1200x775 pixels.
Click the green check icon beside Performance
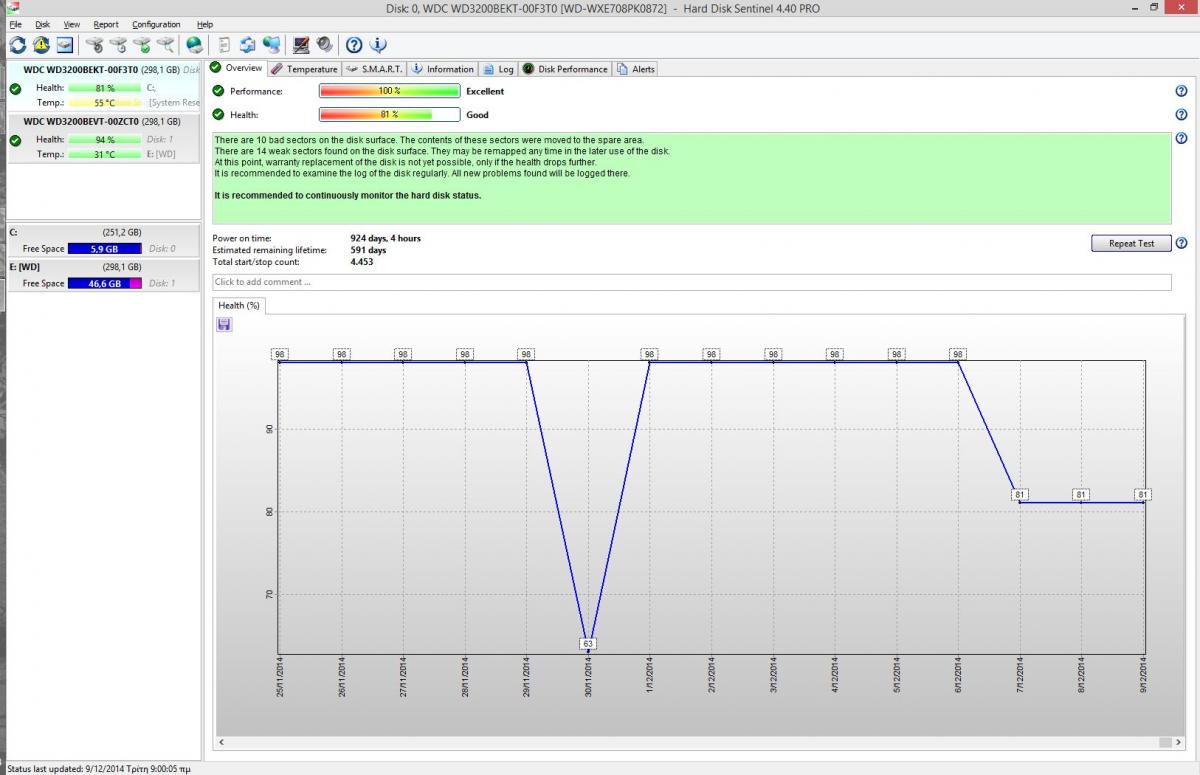pos(218,91)
